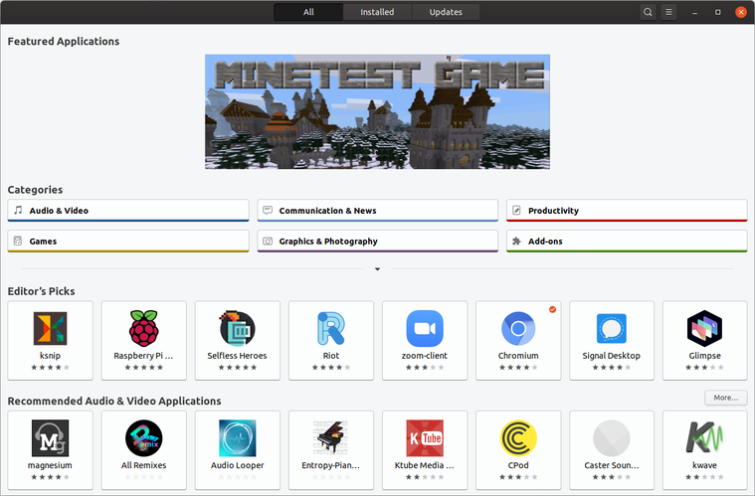Open the hamburger menu in header bar
Screen dimensions: 755x496
coord(669,12)
